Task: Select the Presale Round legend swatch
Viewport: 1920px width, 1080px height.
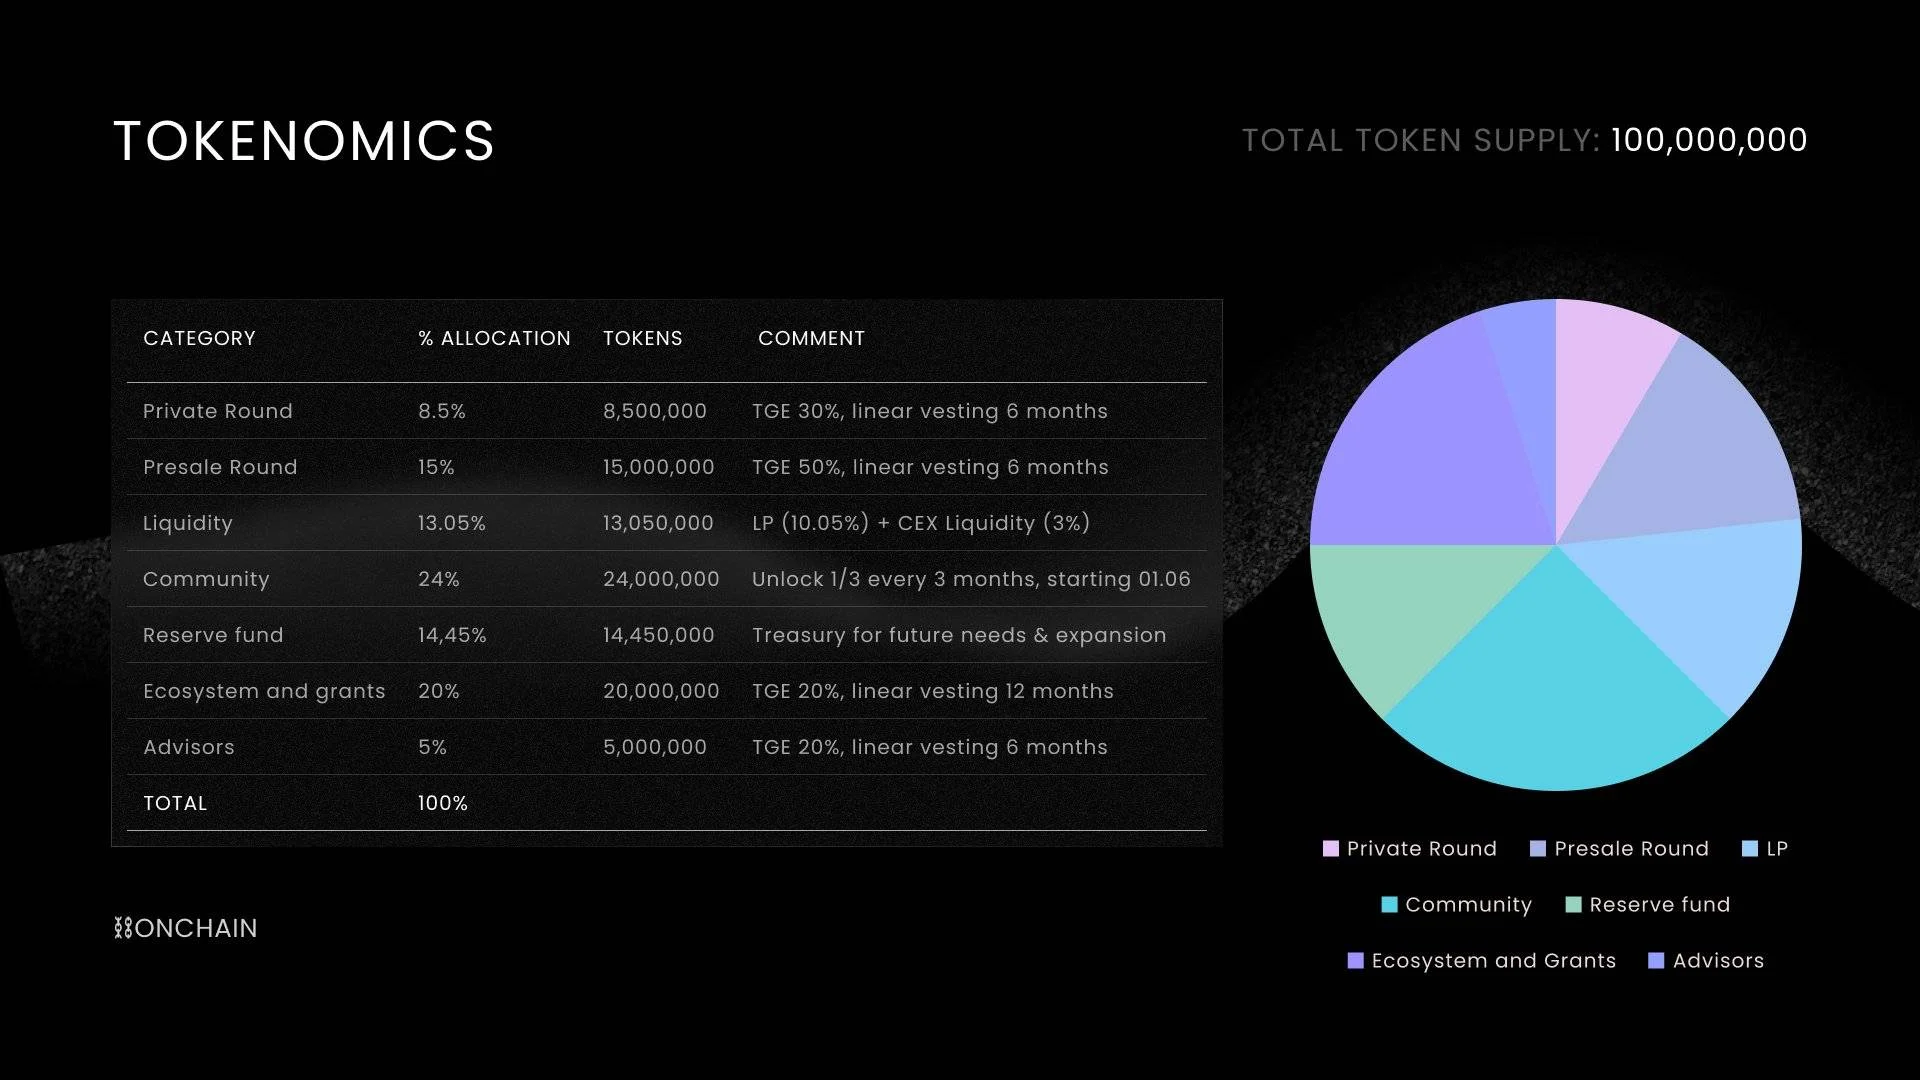Action: point(1538,849)
